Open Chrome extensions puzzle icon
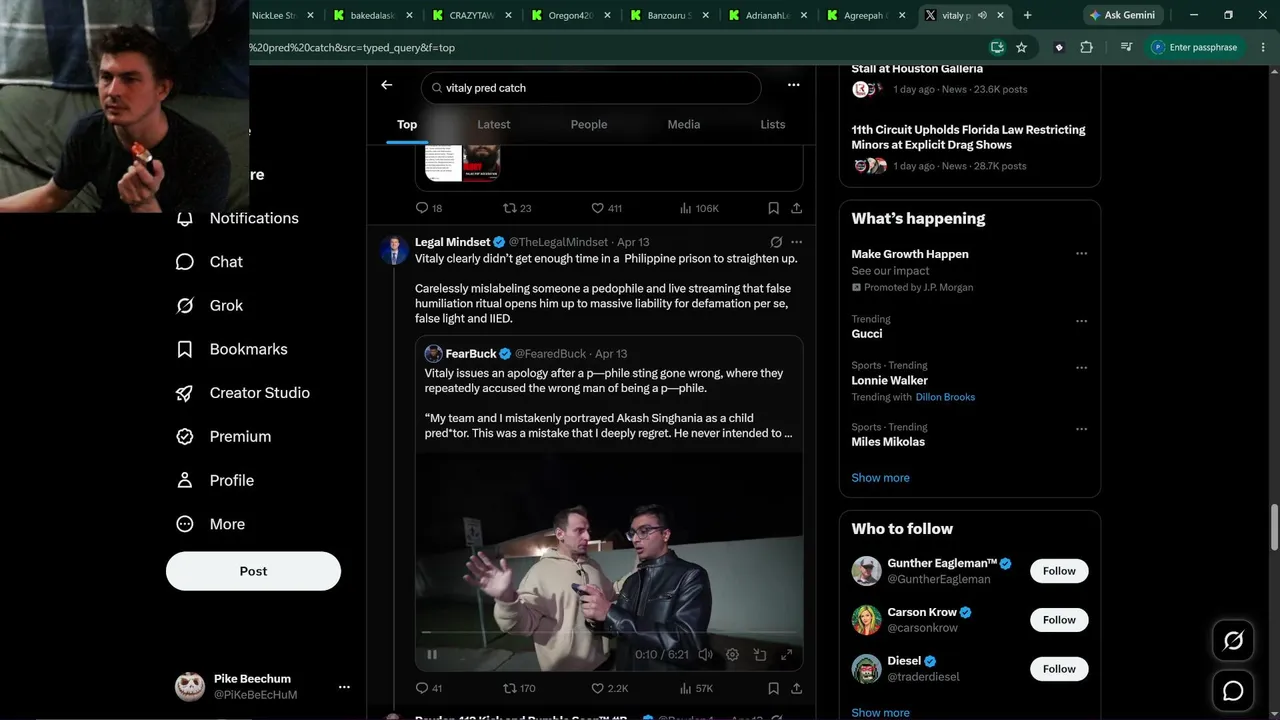 [x=1086, y=47]
